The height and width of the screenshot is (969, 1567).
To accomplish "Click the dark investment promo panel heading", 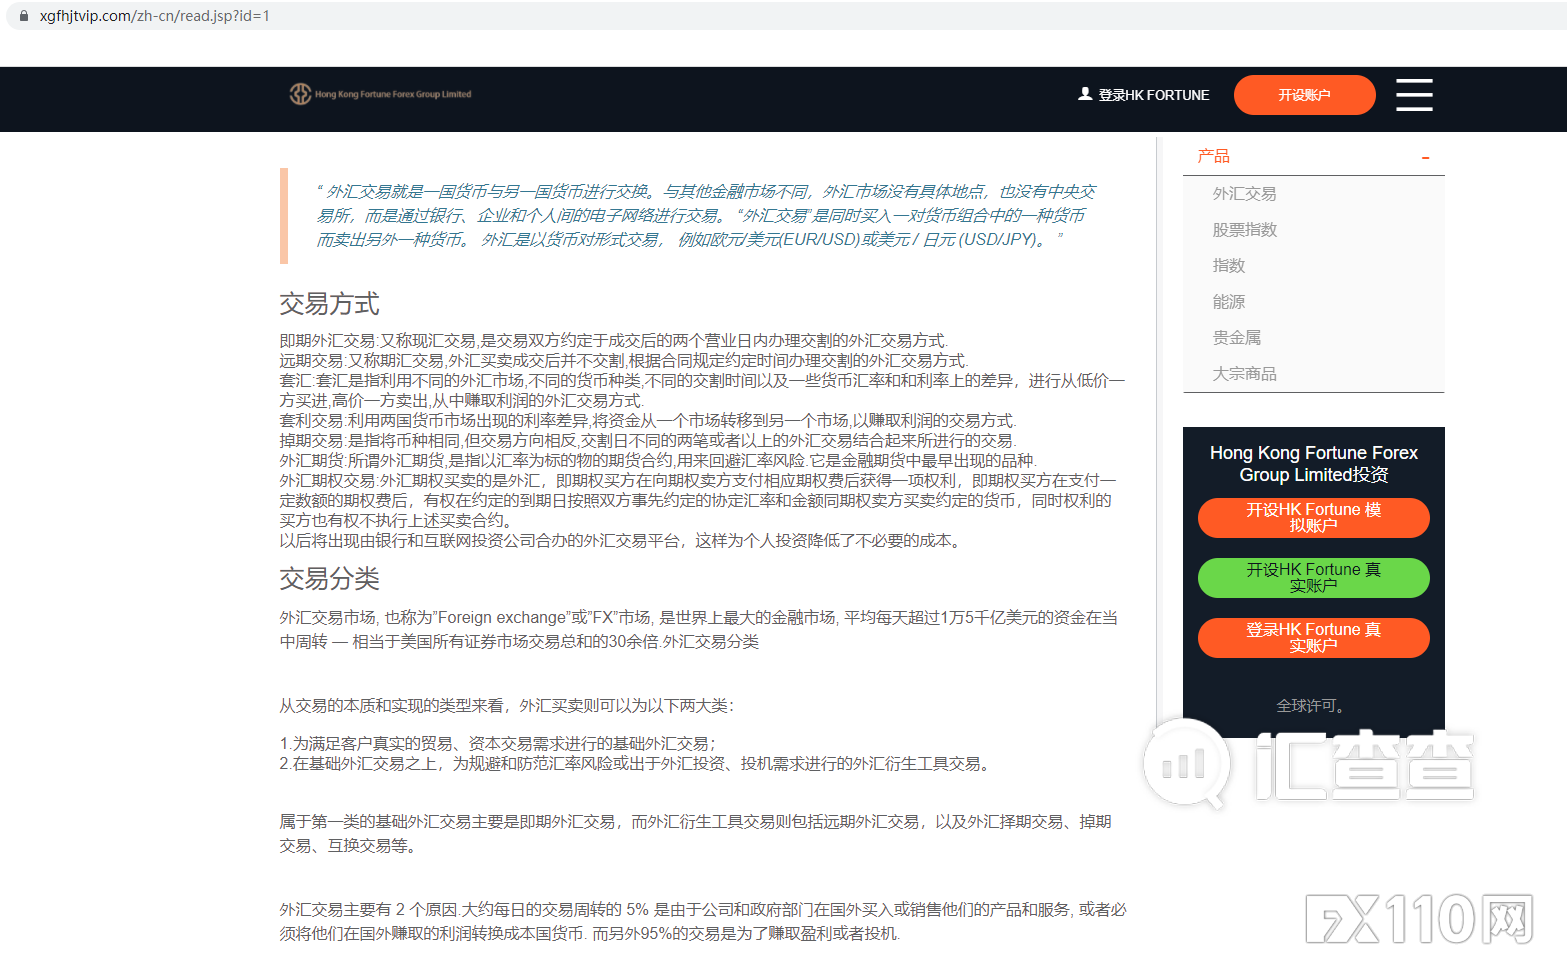I will 1313,463.
